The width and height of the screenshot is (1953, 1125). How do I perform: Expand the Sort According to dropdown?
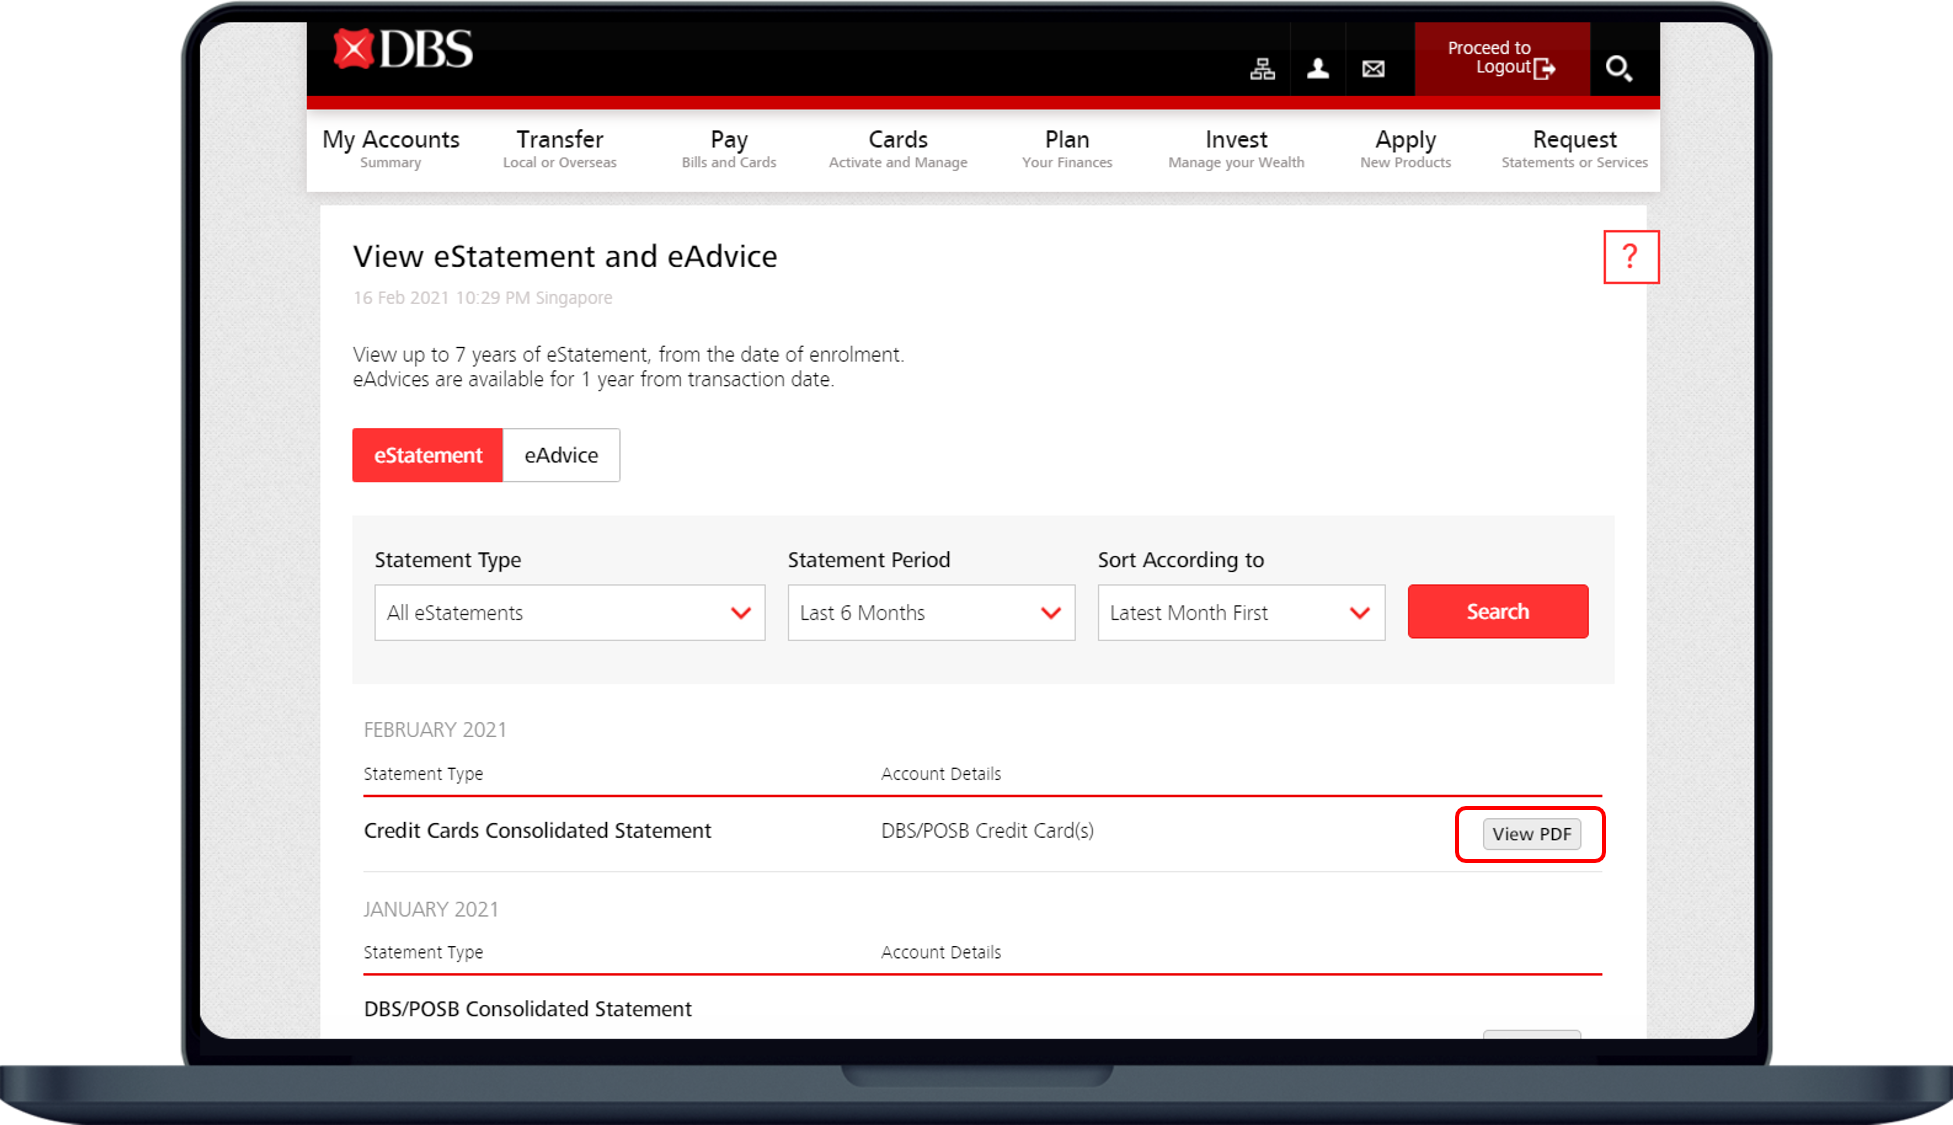pos(1241,612)
